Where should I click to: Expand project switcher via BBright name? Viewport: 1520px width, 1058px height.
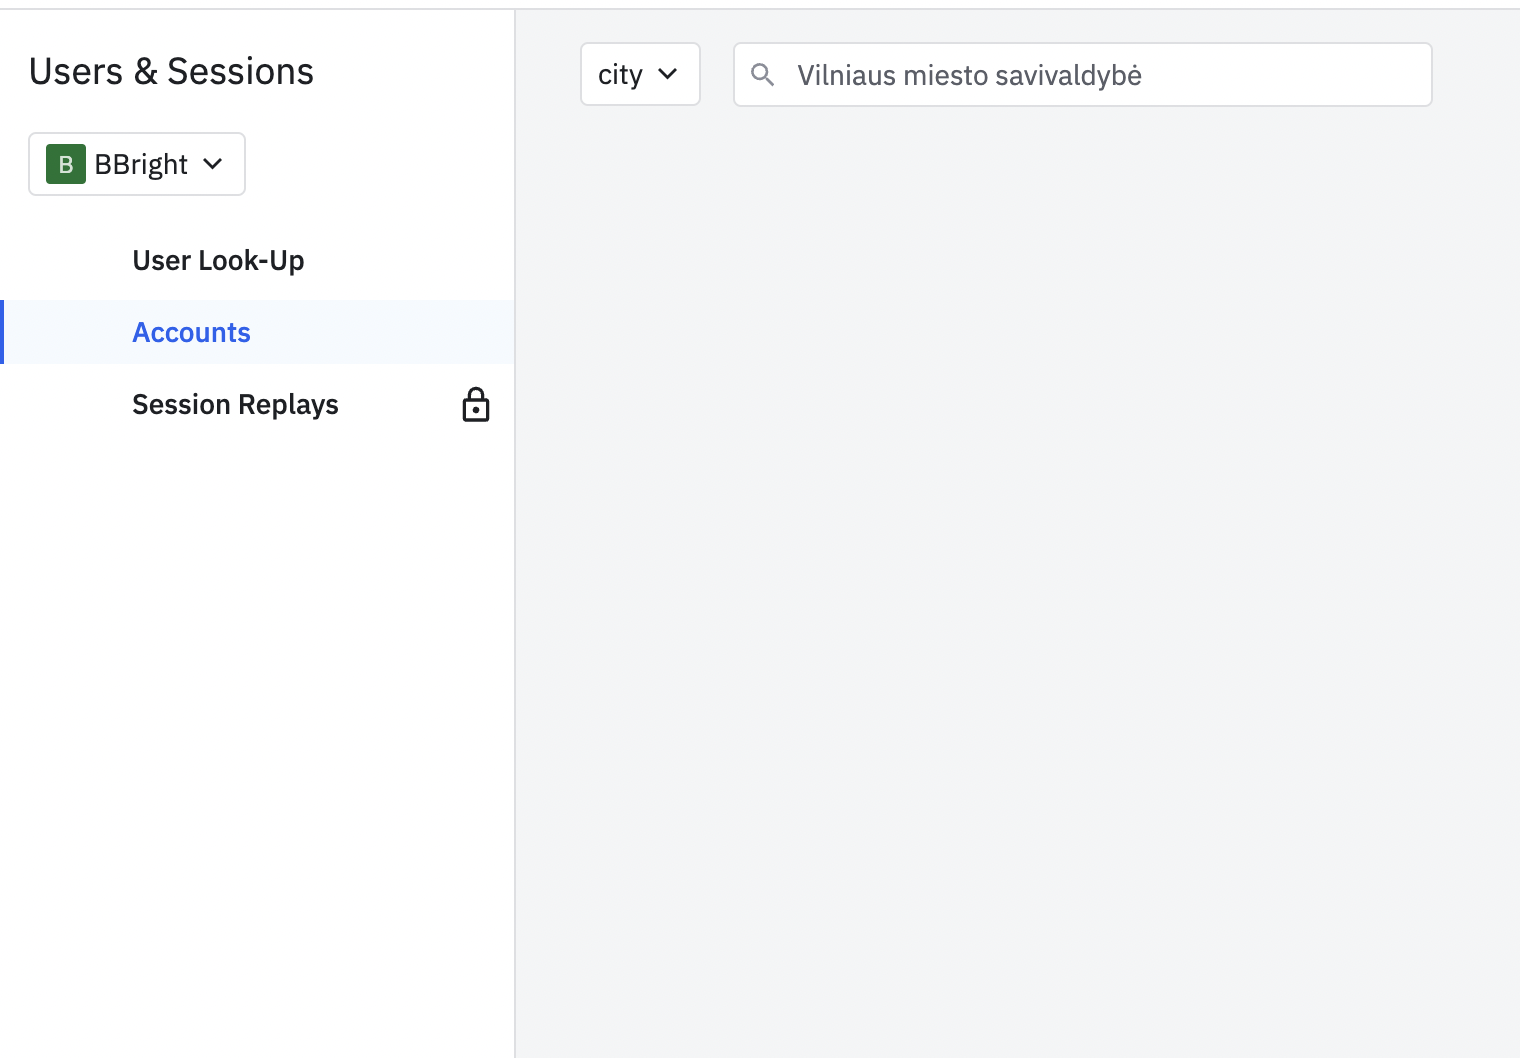pos(141,164)
